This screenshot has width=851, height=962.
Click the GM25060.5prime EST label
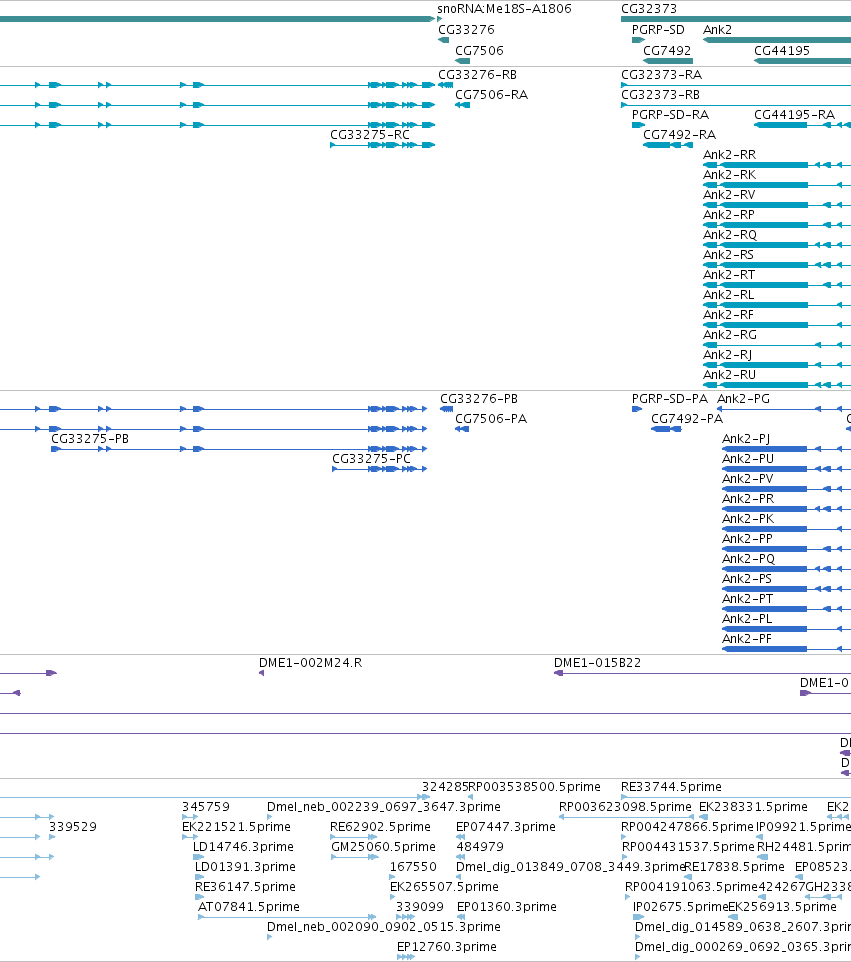(383, 847)
